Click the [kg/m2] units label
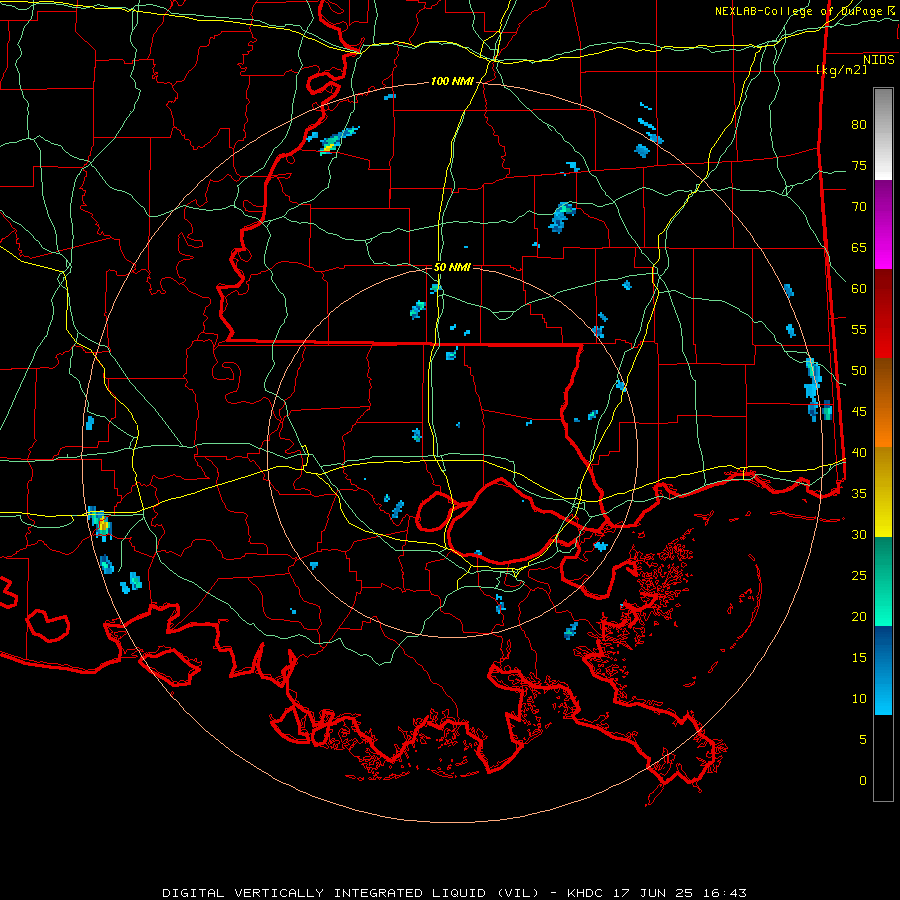900x900 pixels. tap(841, 70)
